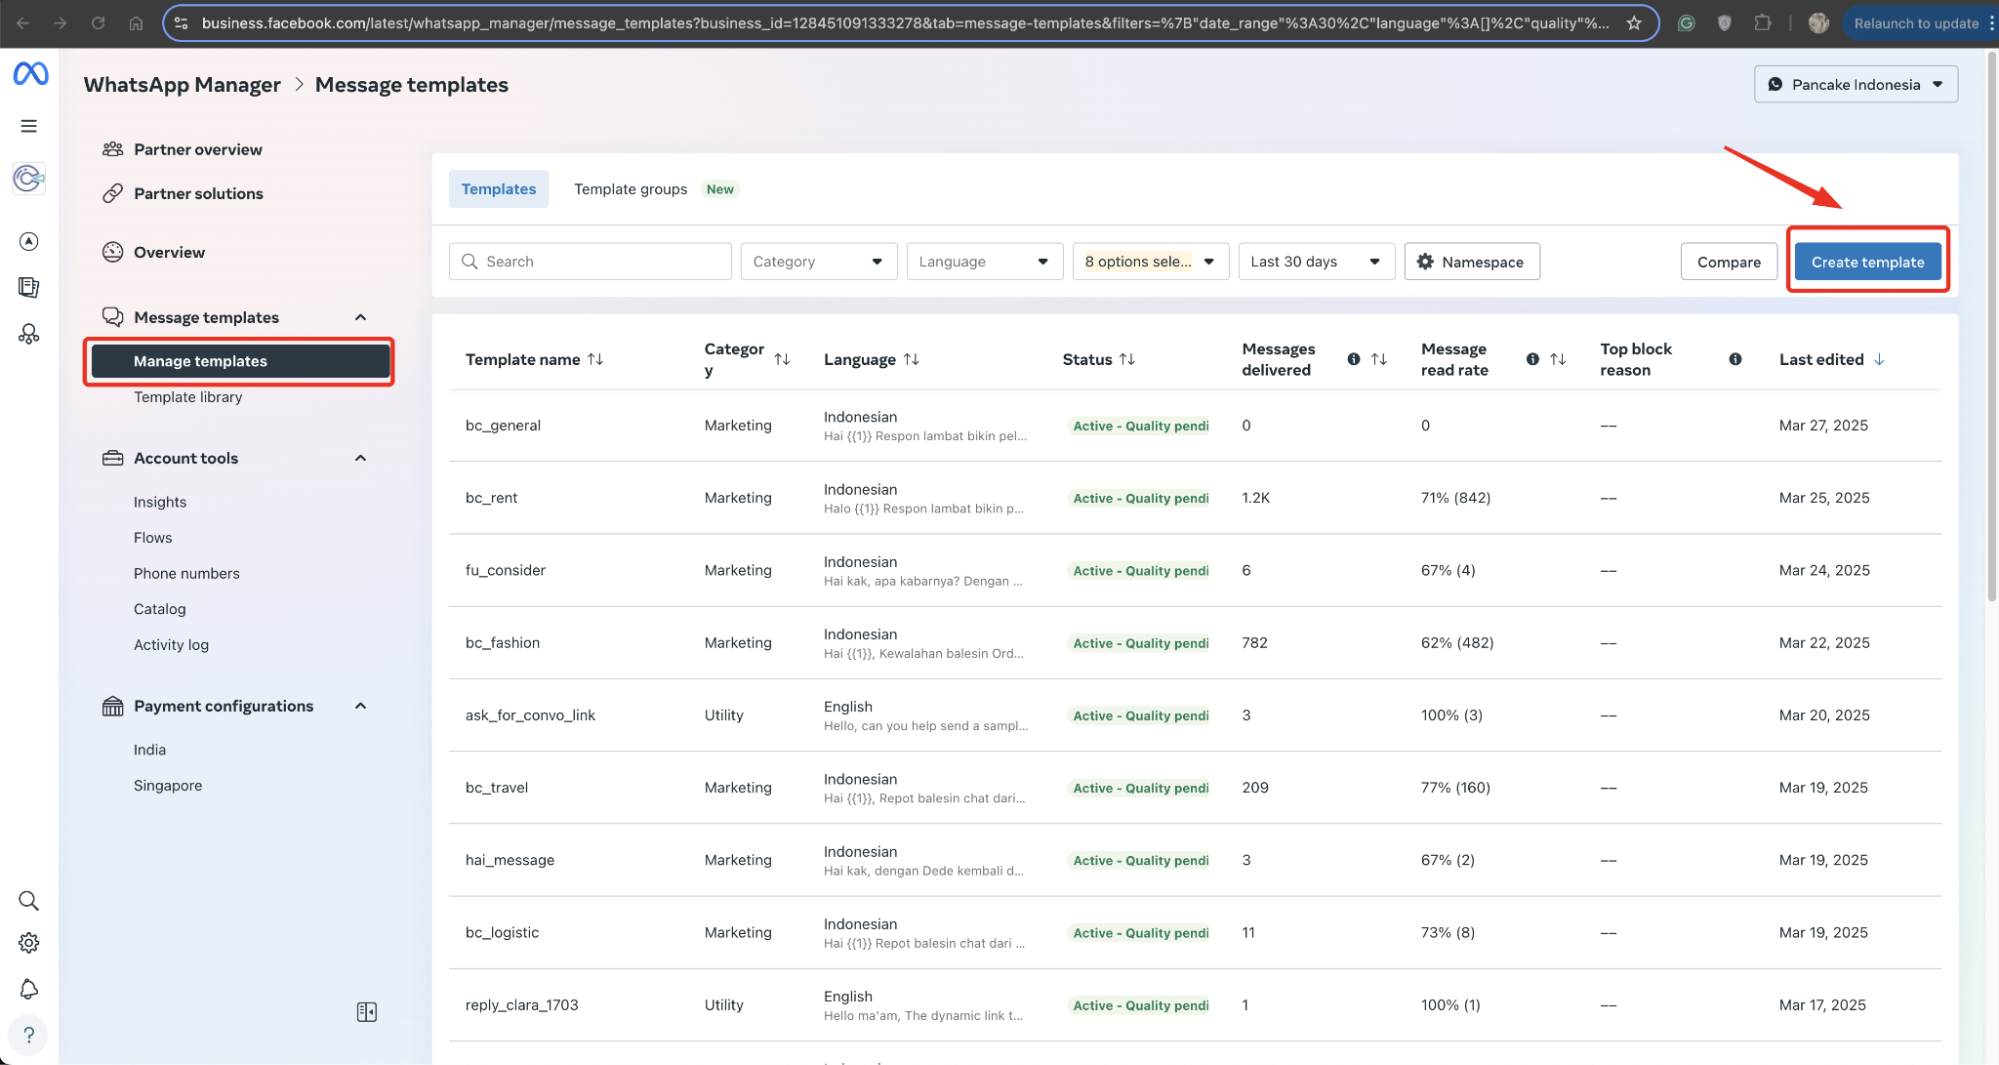This screenshot has width=1999, height=1065.
Task: Sort by Language column arrows
Action: point(911,359)
